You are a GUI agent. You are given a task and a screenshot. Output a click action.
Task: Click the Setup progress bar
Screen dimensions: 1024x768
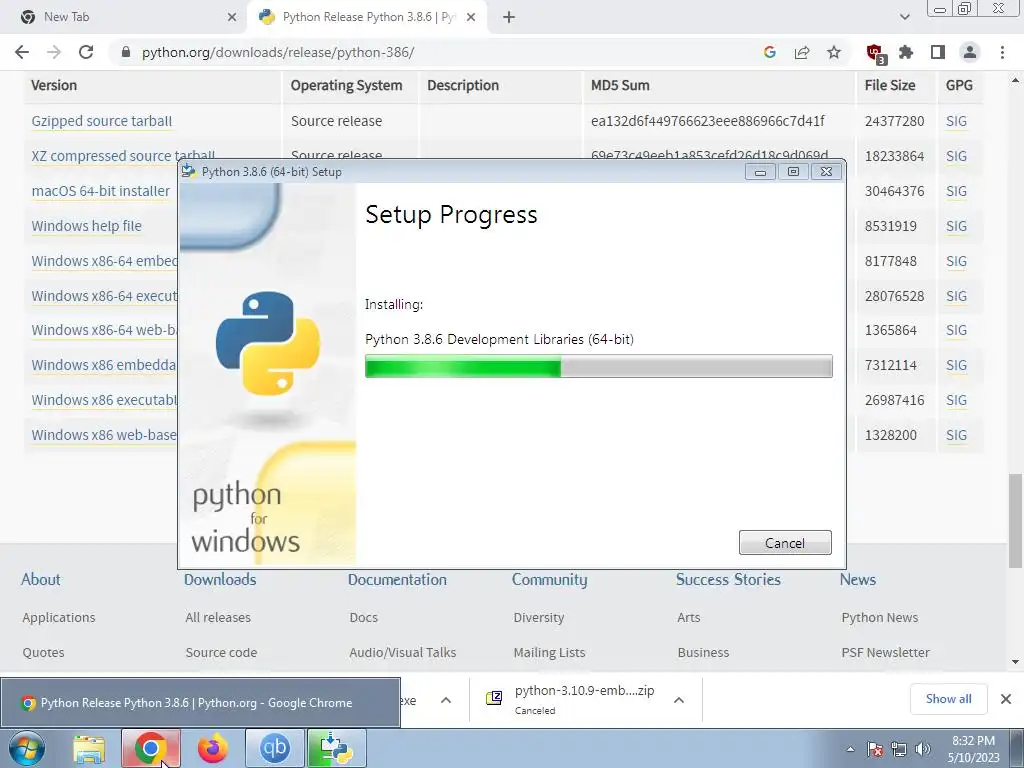(598, 366)
